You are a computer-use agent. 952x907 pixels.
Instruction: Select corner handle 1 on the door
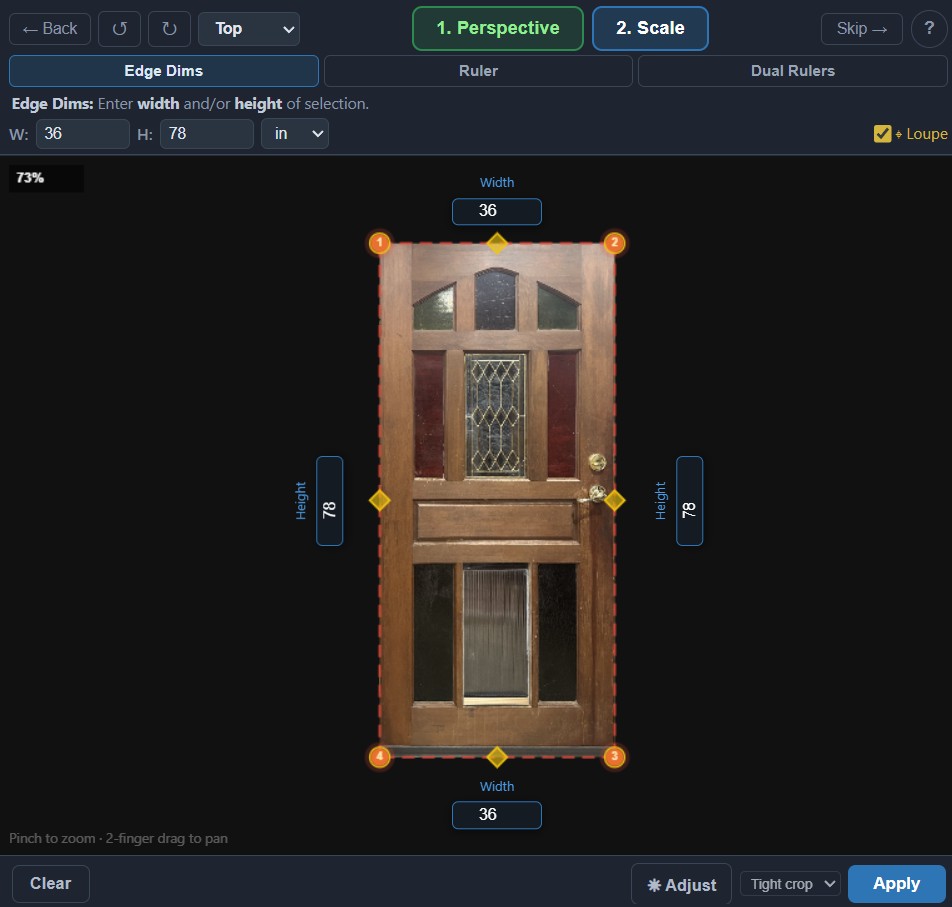pyautogui.click(x=380, y=243)
